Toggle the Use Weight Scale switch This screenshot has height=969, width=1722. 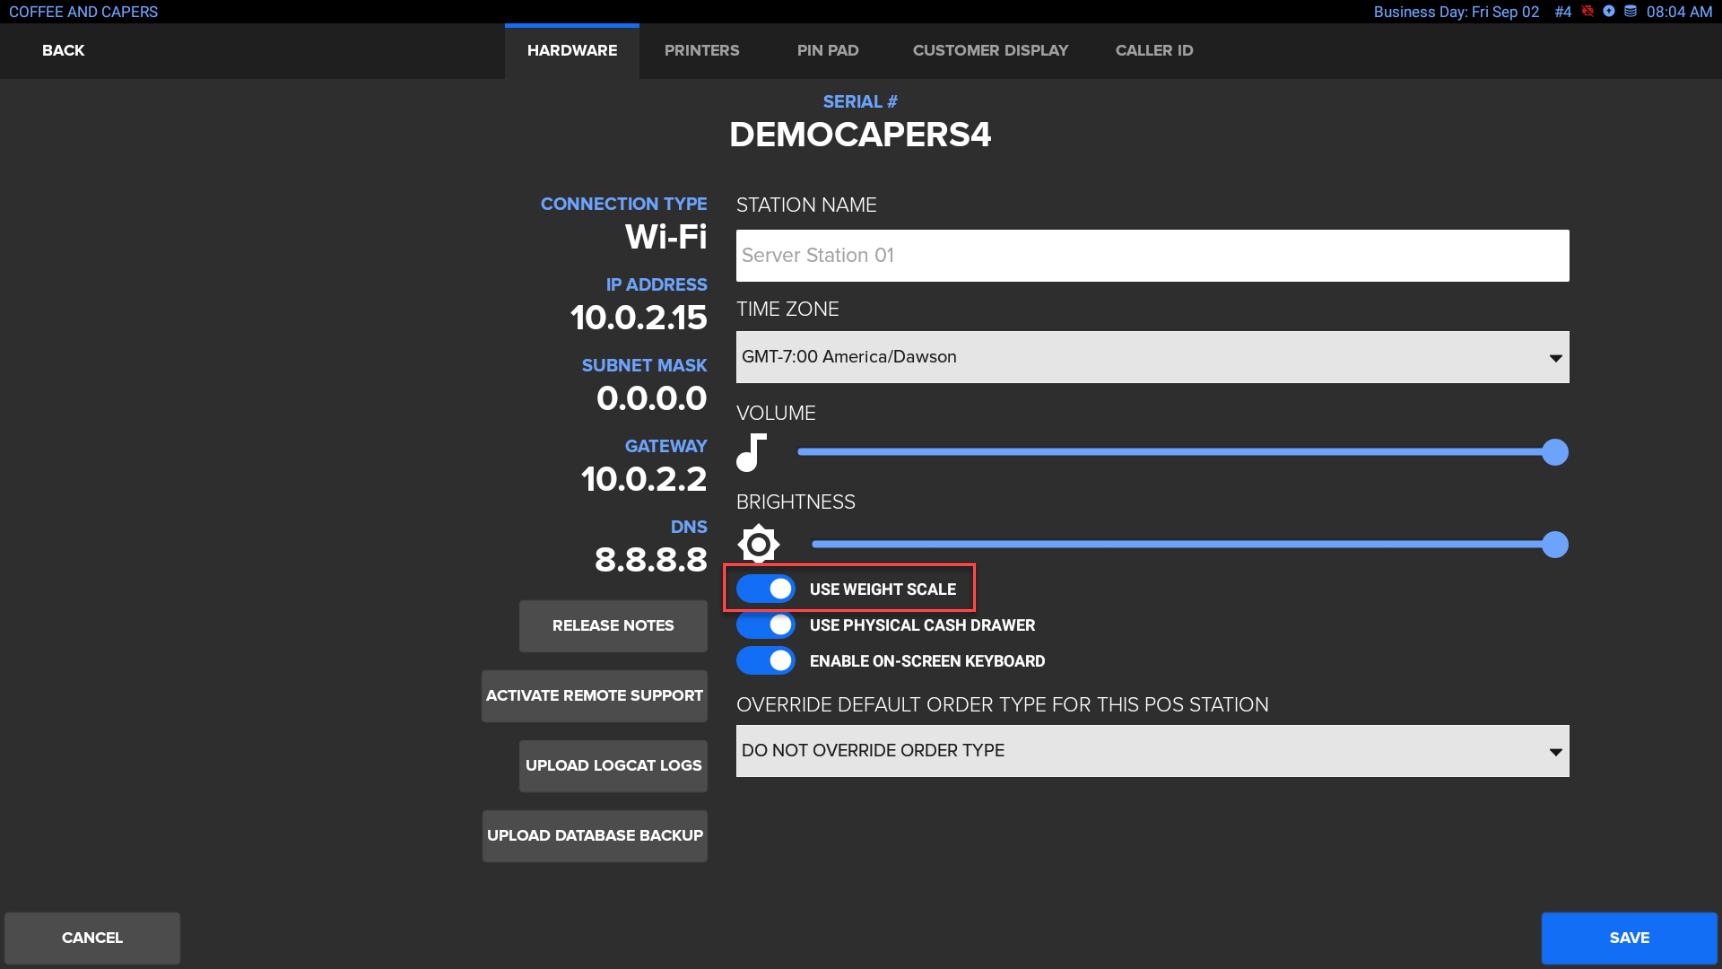point(766,589)
